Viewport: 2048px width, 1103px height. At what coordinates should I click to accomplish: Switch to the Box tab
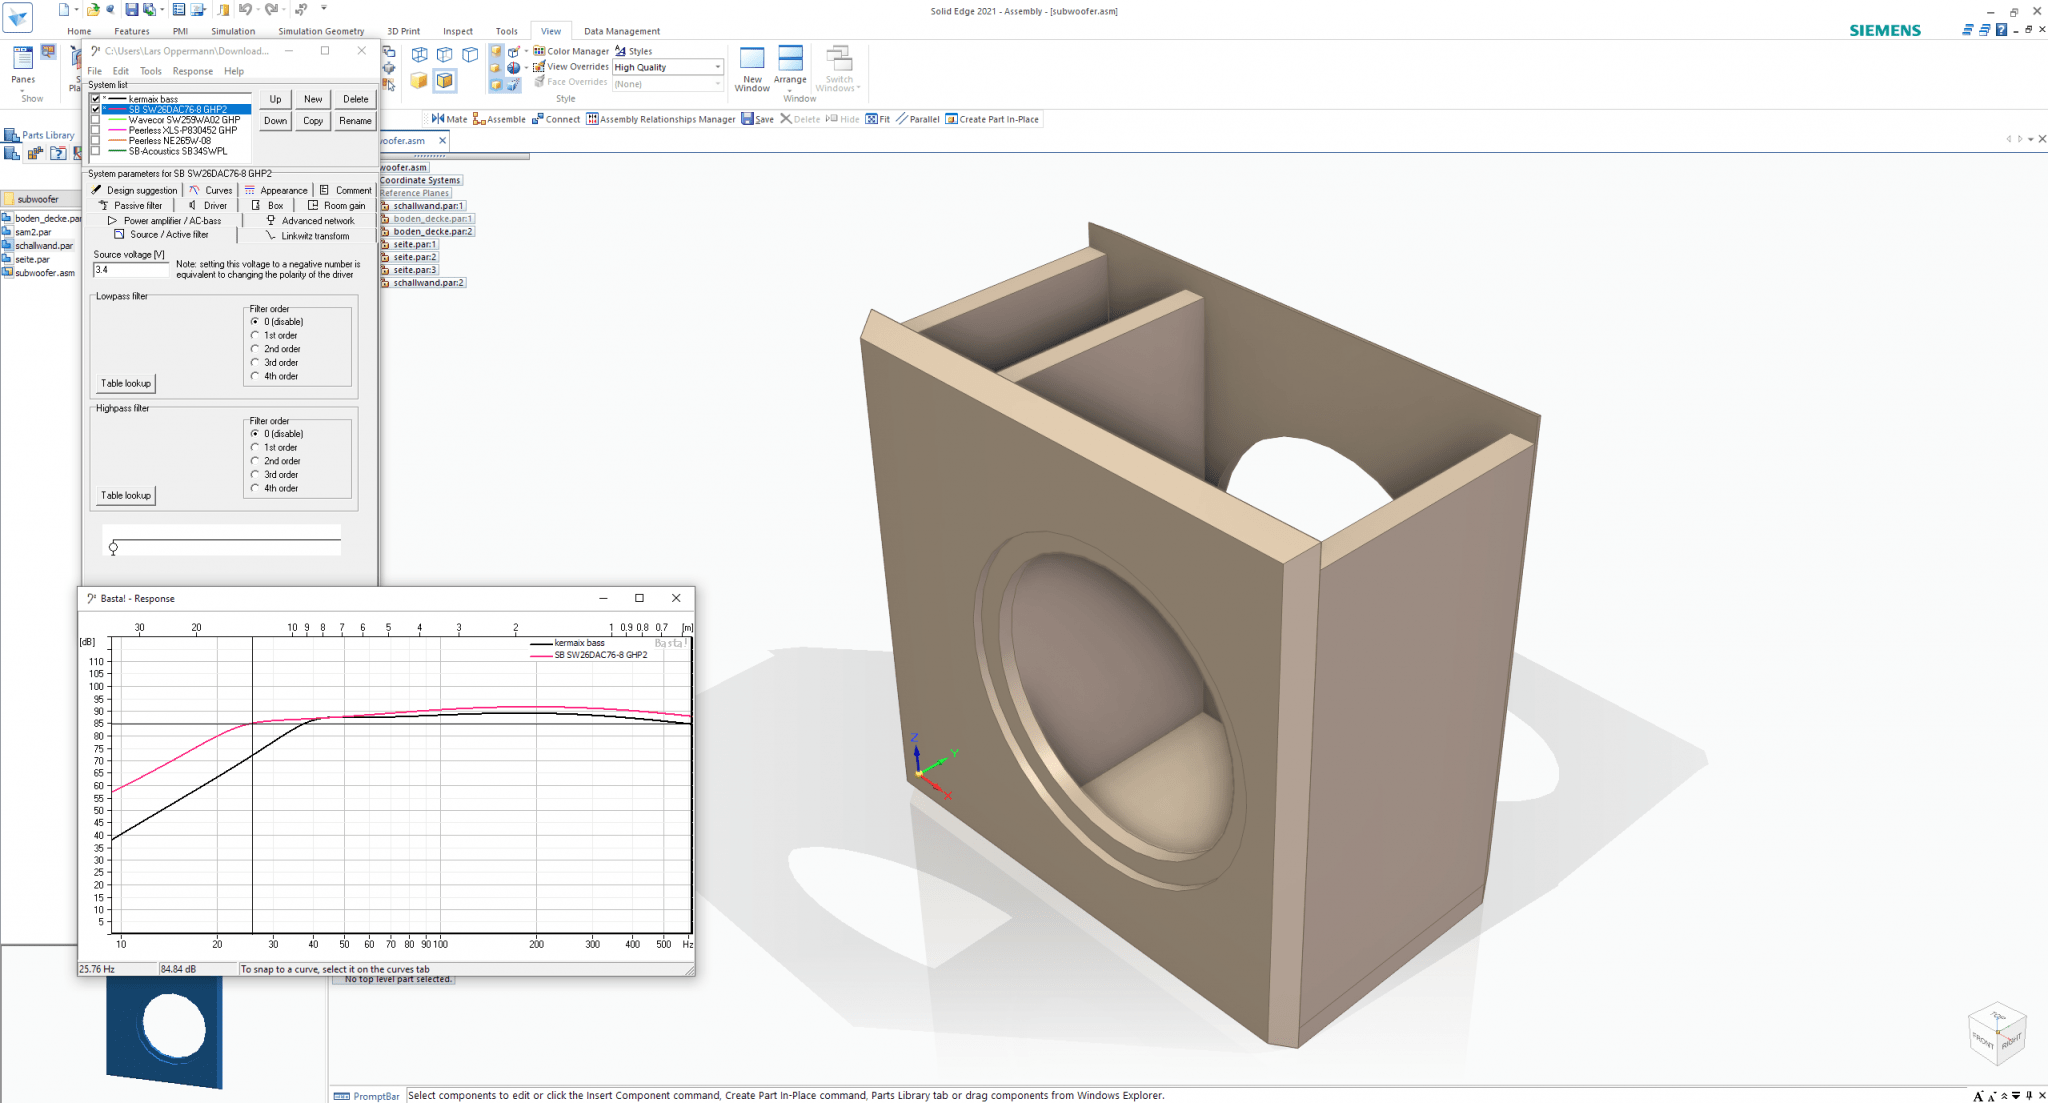tap(266, 206)
